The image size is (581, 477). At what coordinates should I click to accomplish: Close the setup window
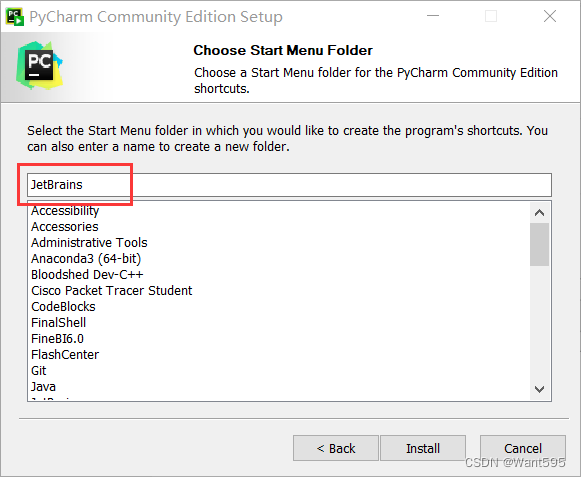tap(550, 16)
